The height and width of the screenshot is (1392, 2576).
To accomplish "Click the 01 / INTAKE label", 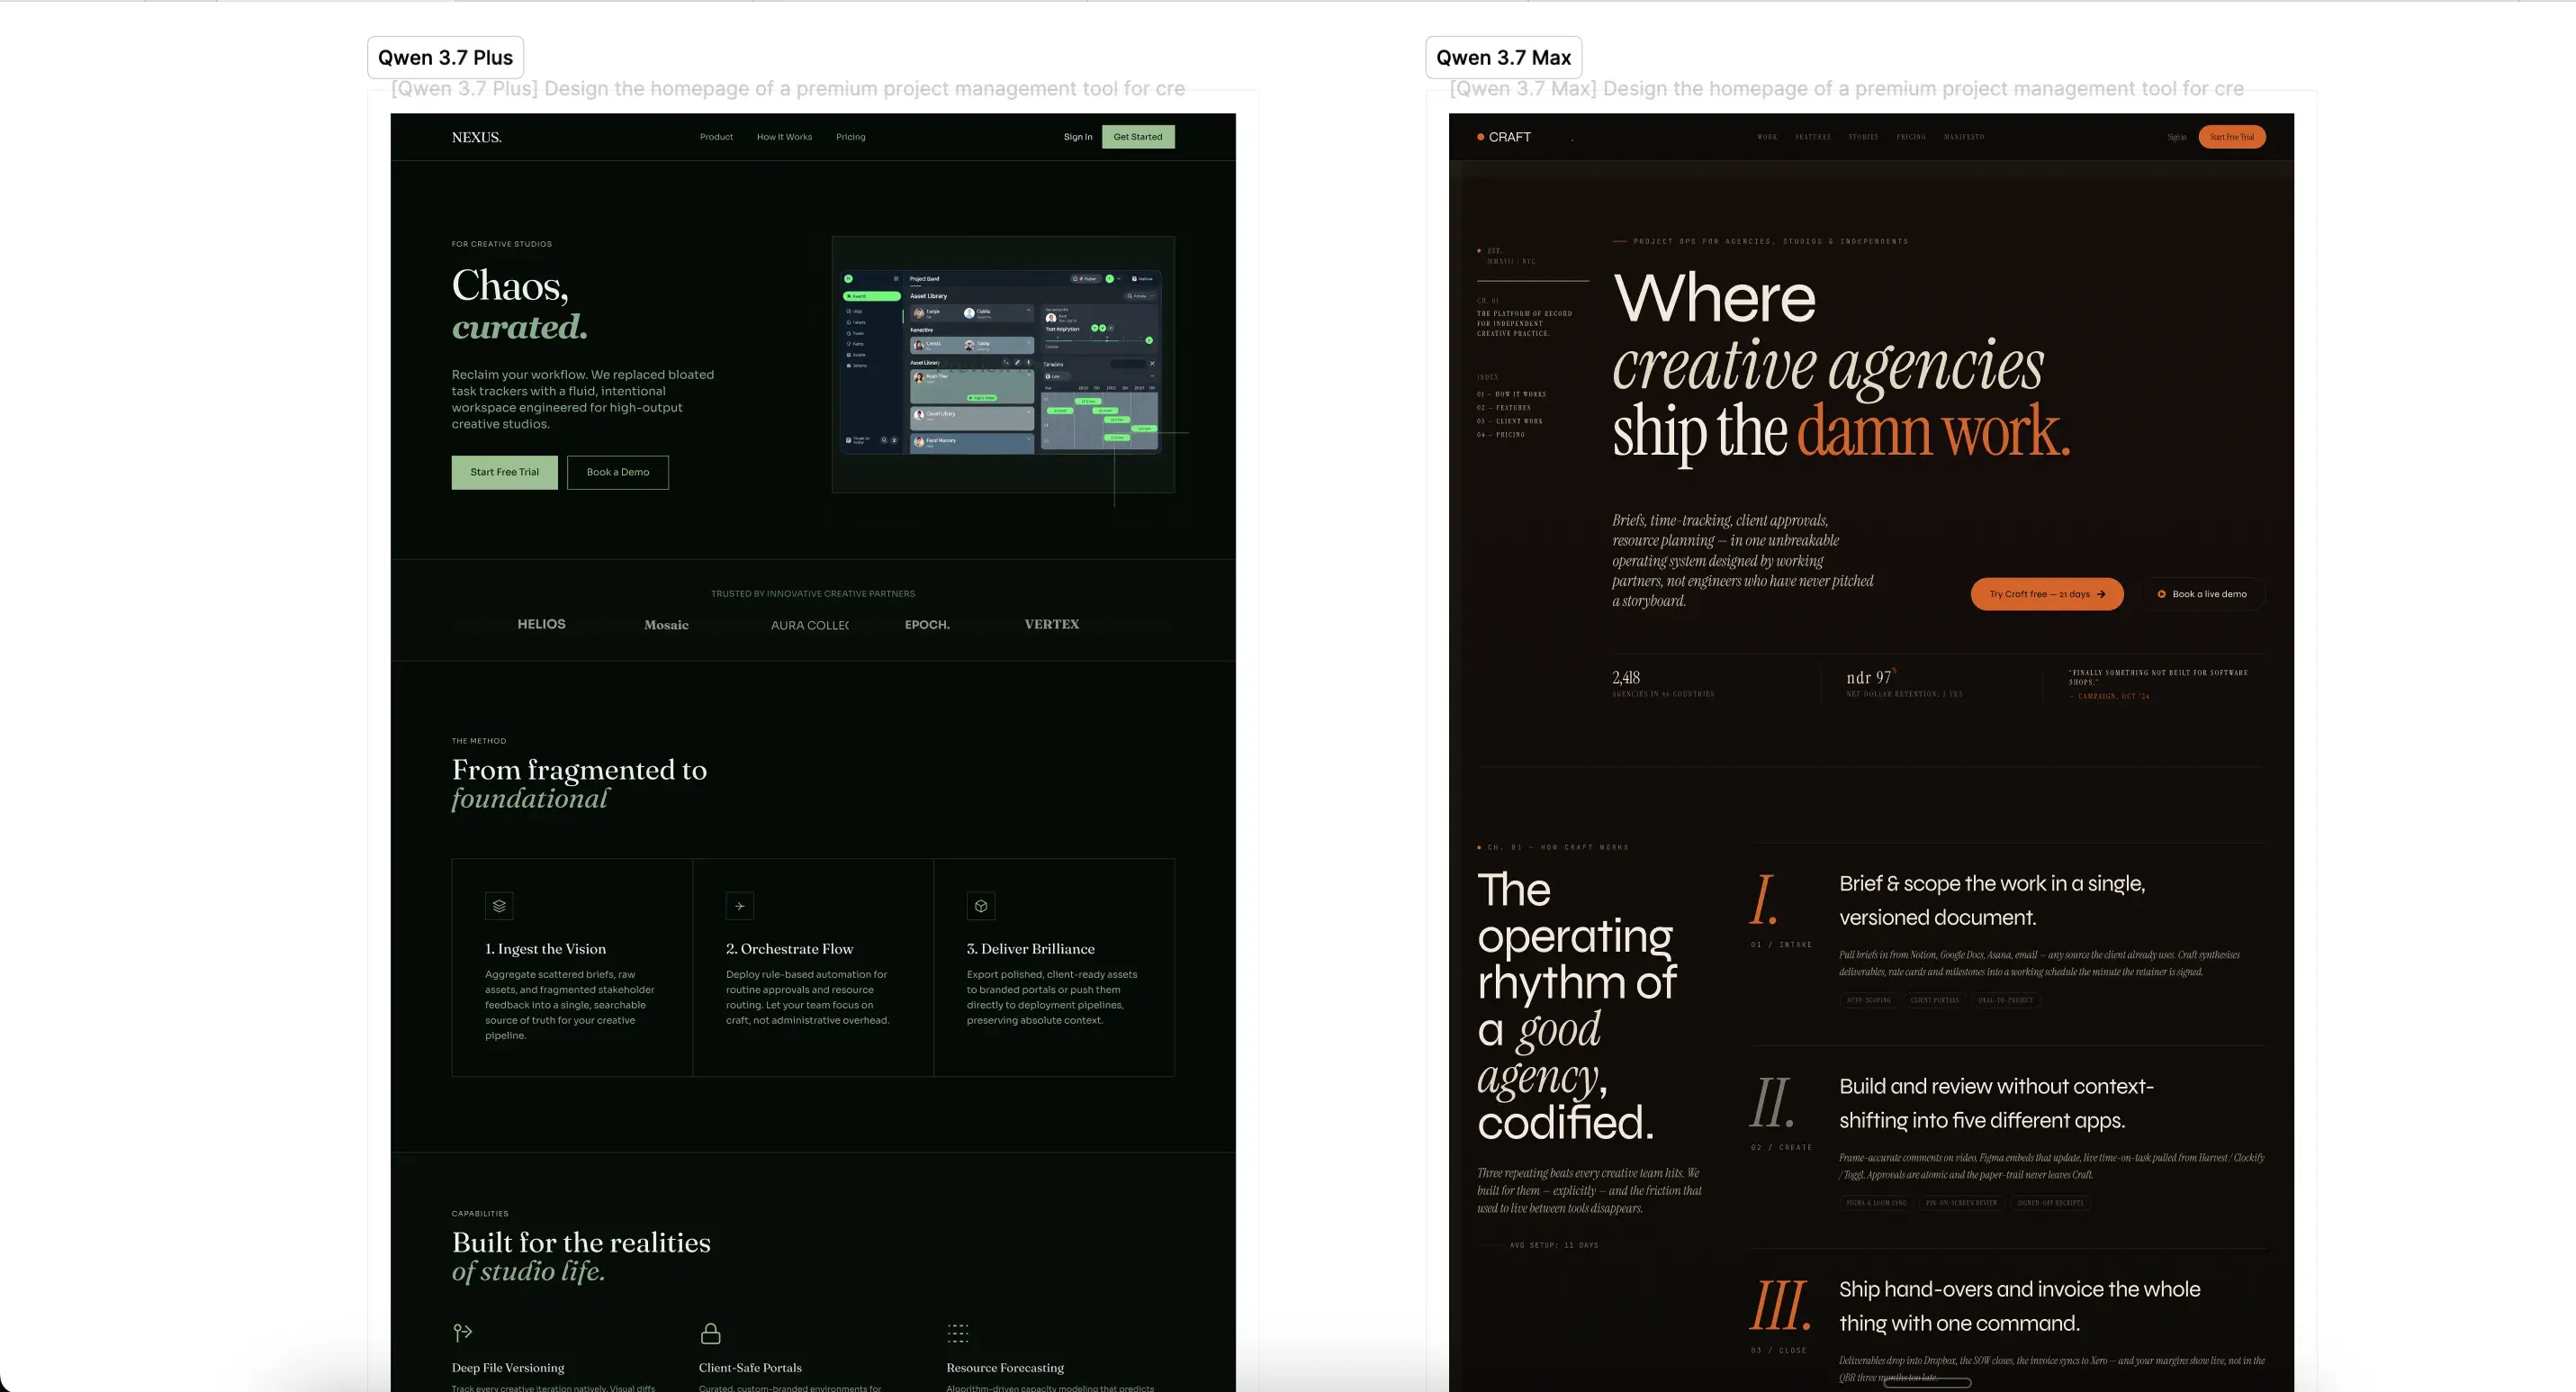I will coord(1781,945).
